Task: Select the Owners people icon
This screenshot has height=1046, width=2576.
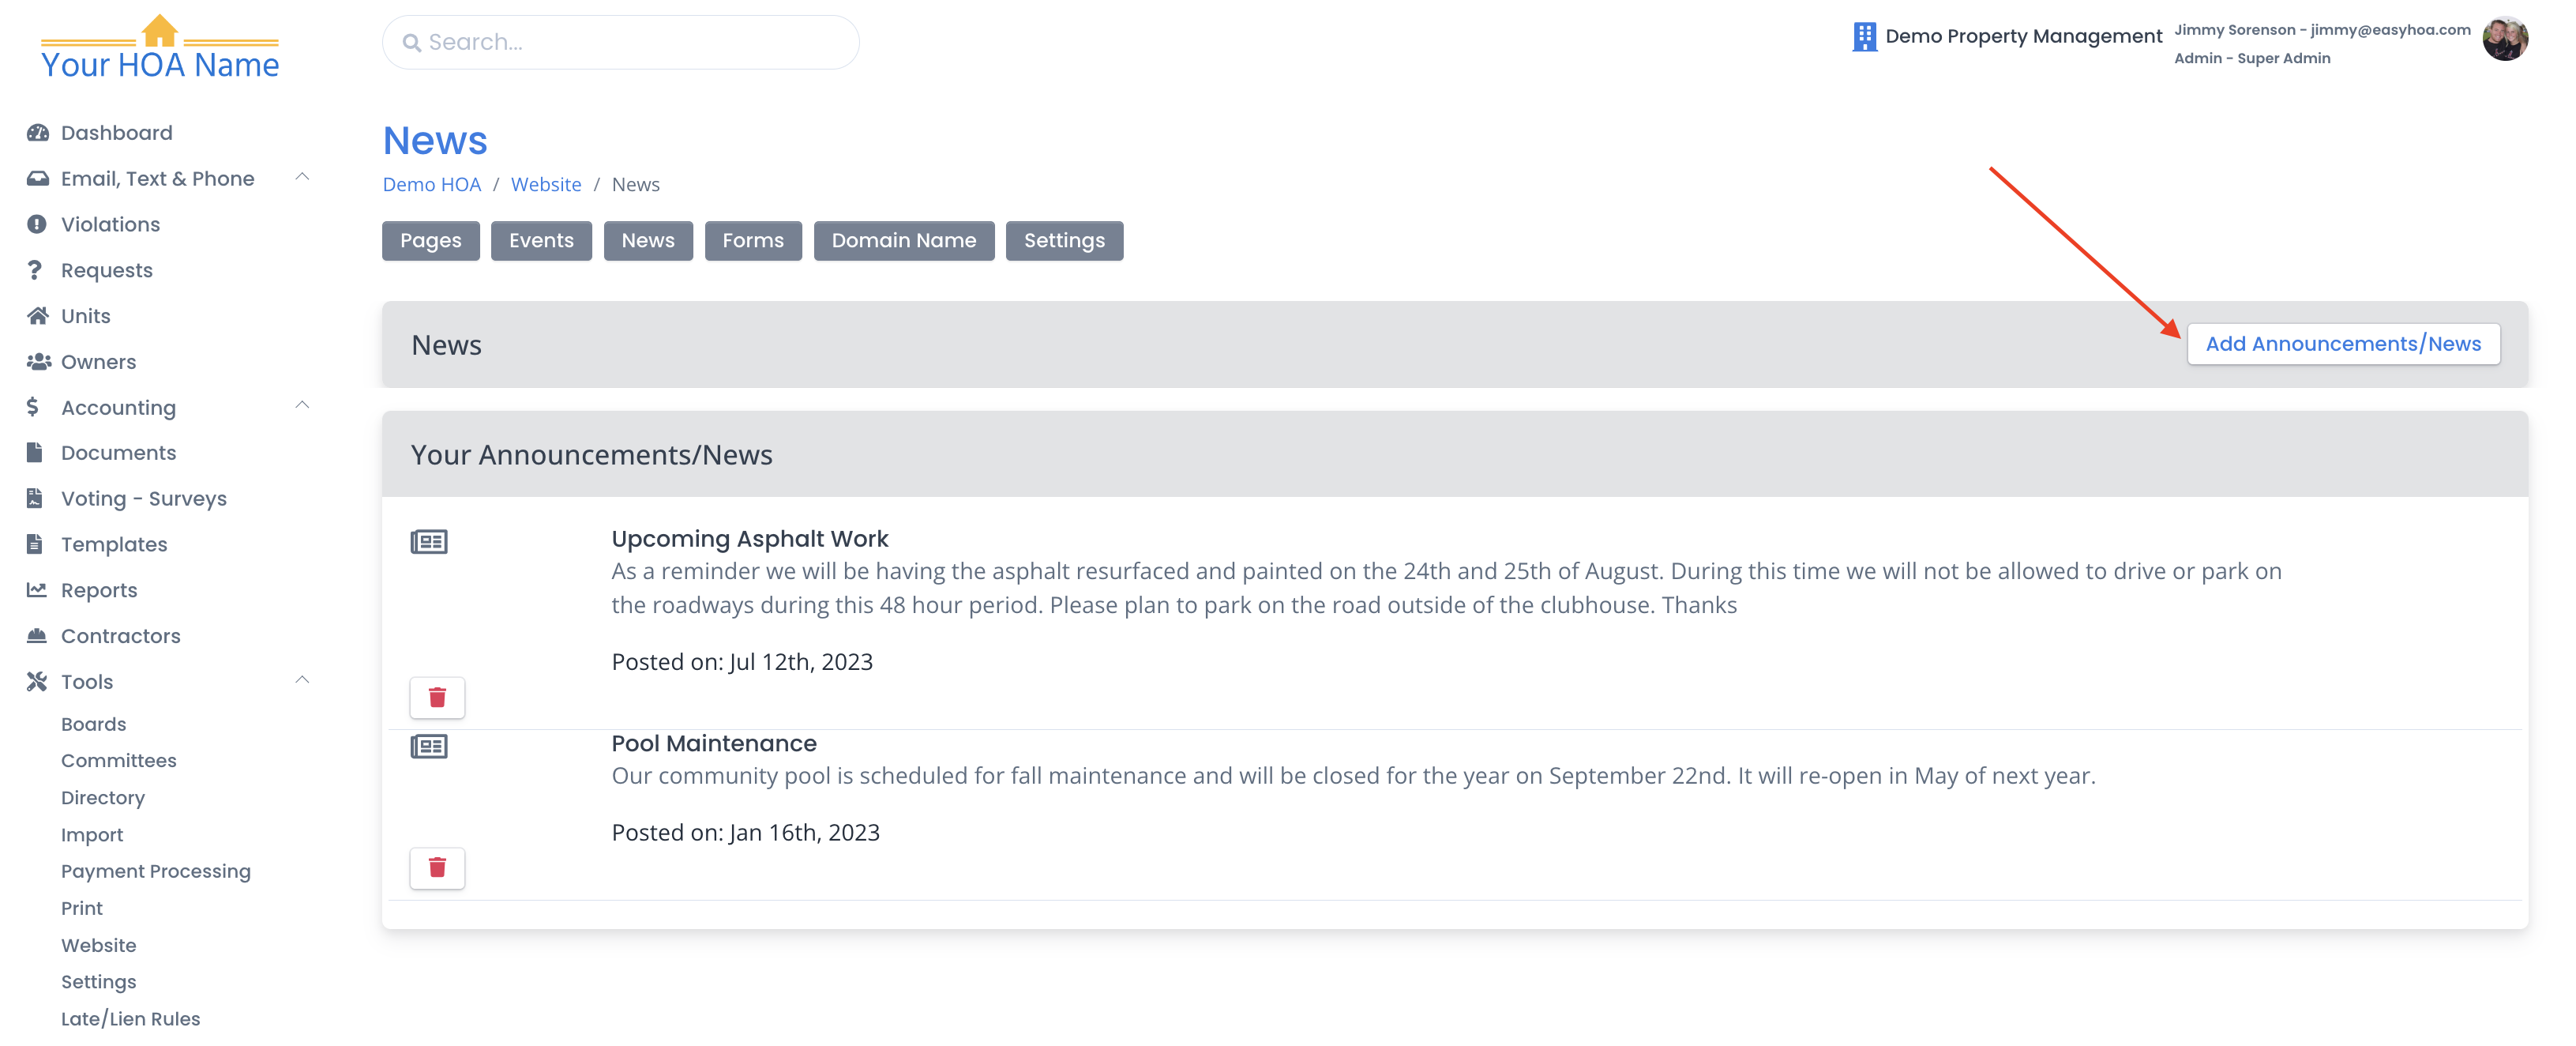Action: (38, 361)
